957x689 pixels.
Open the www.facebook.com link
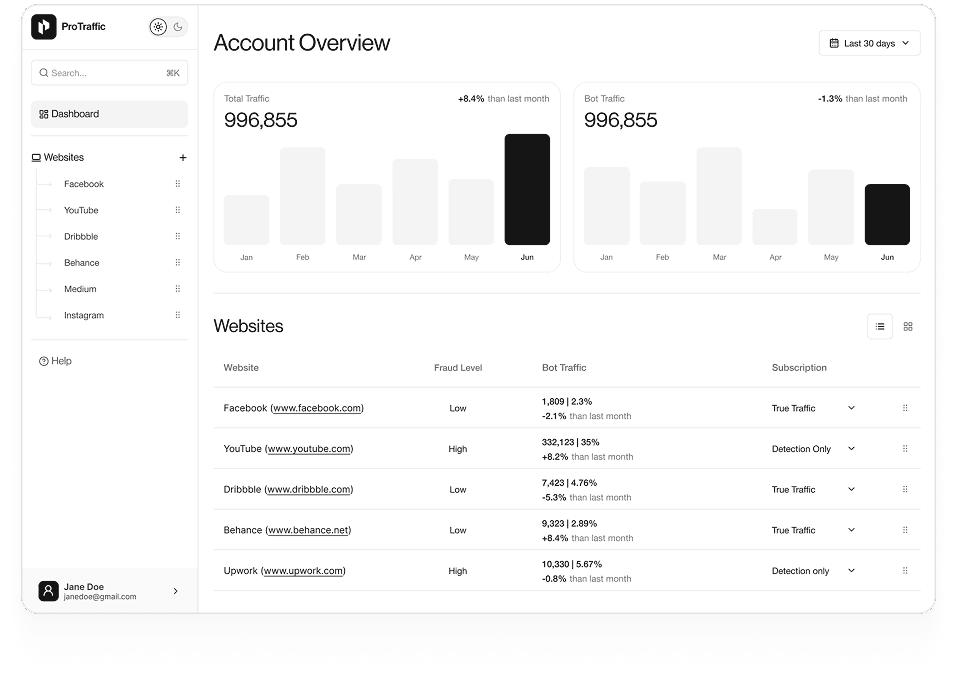(x=317, y=408)
